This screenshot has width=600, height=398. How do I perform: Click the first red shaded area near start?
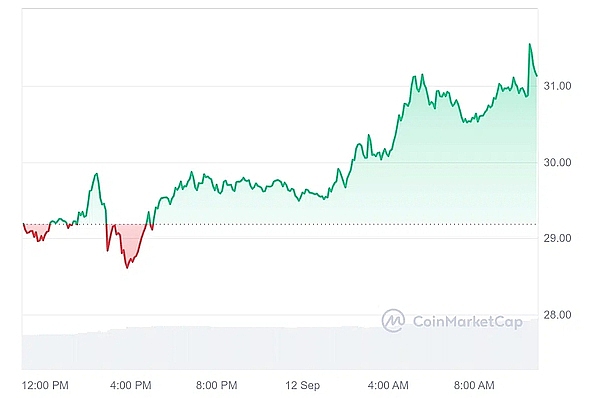point(36,232)
